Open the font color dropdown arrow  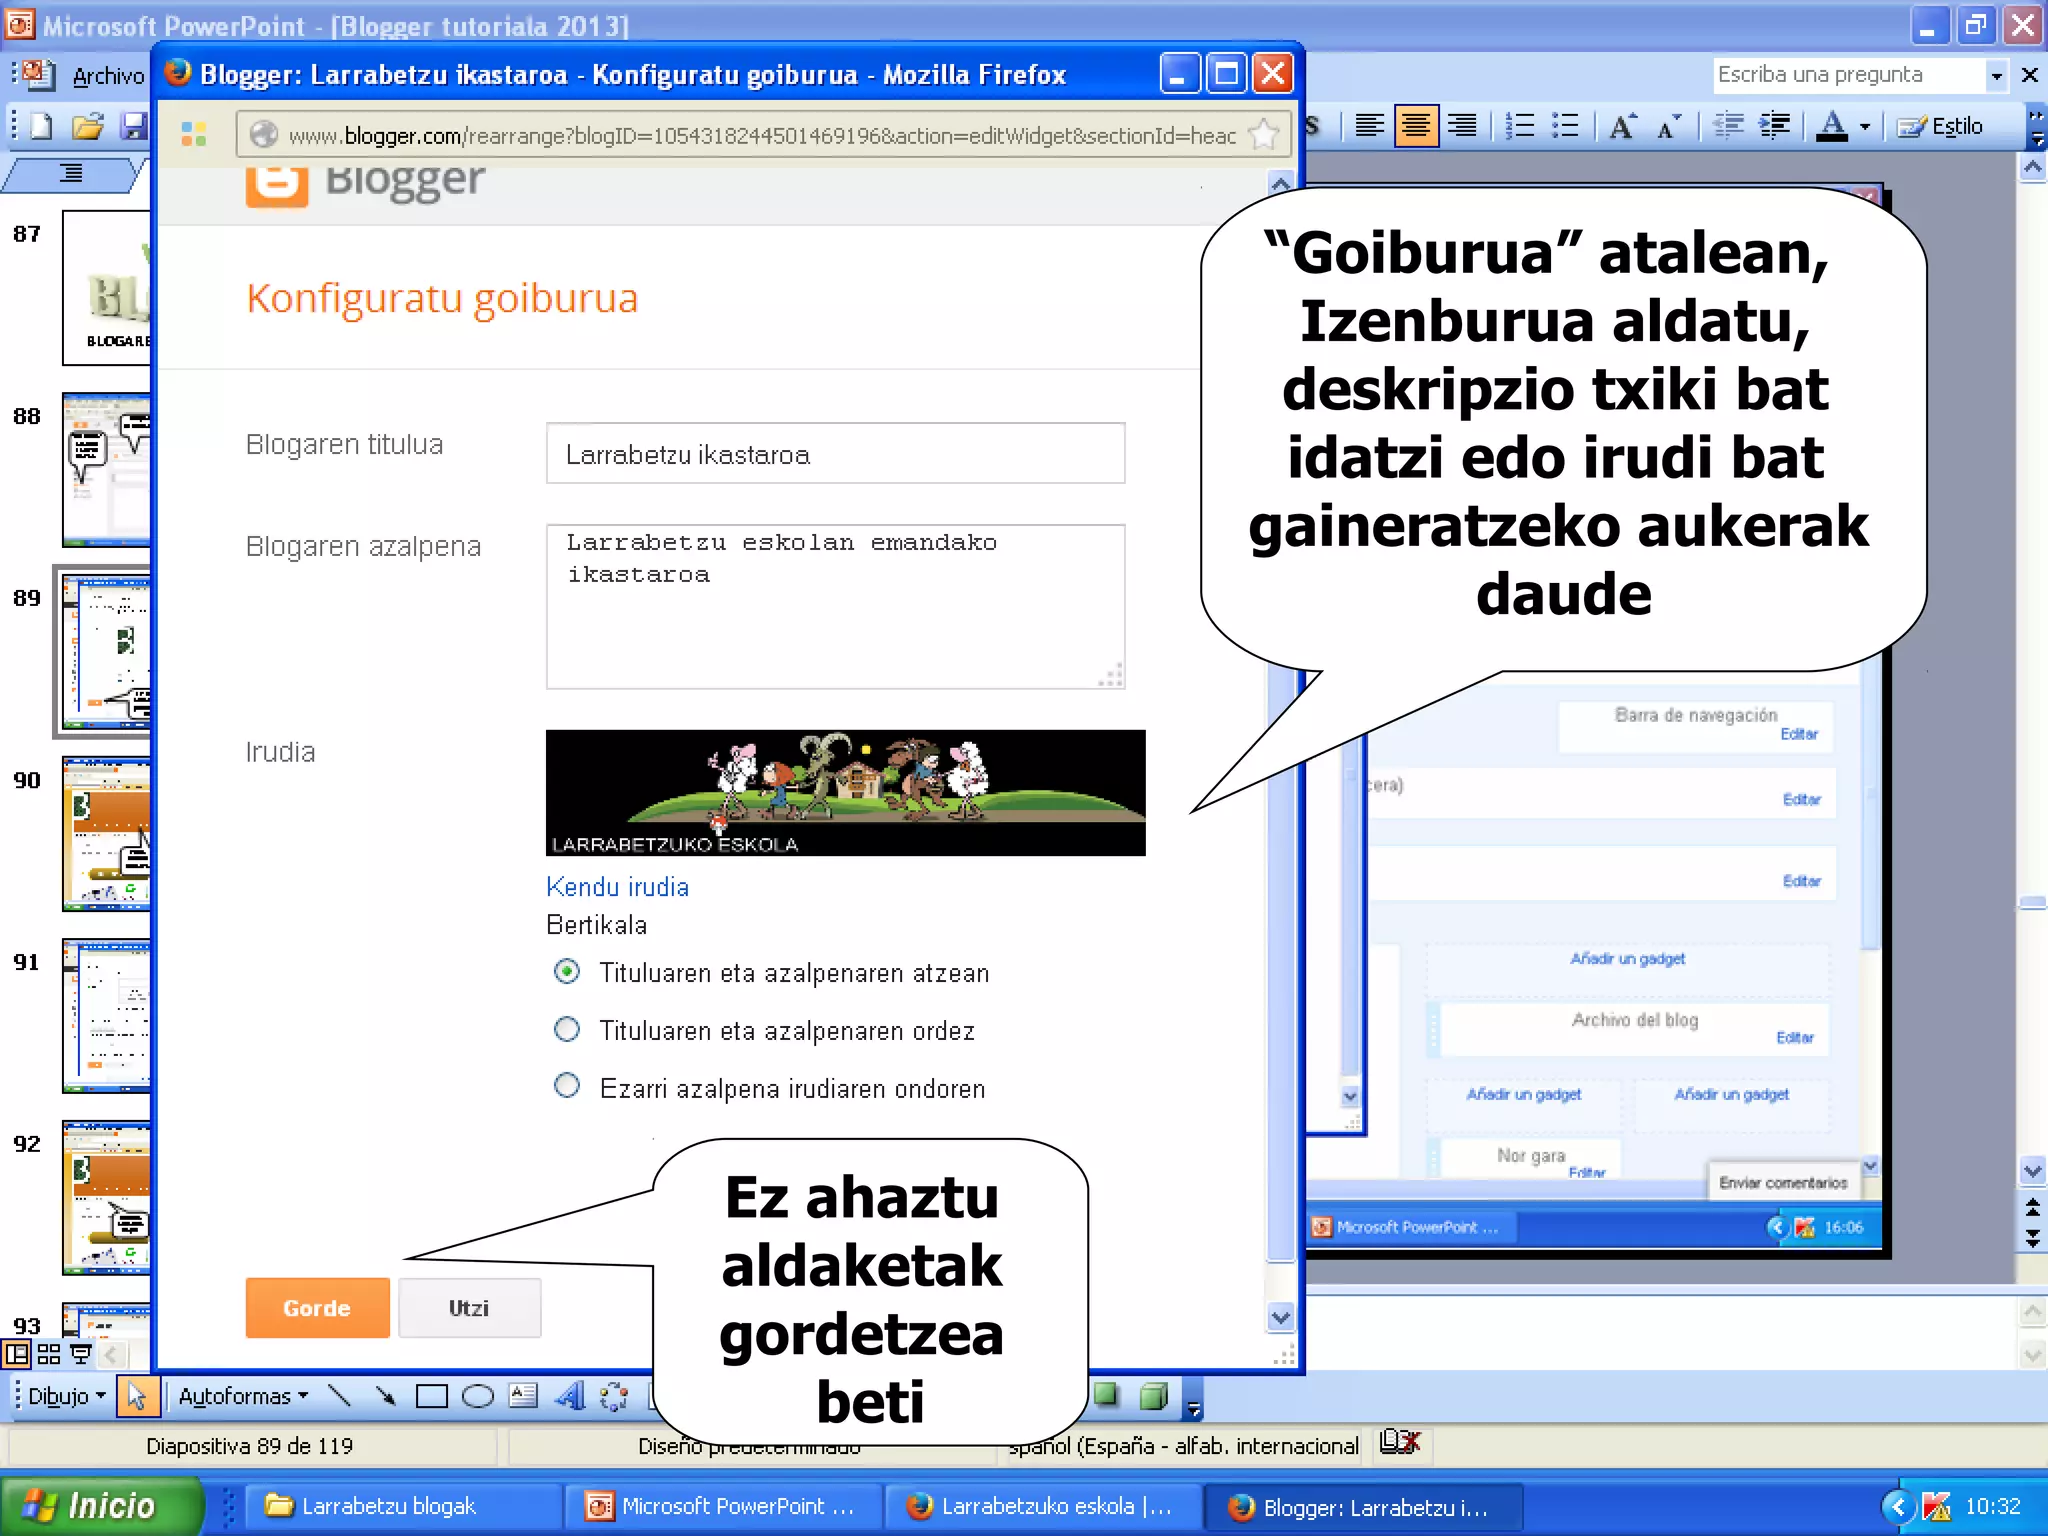tap(1865, 127)
